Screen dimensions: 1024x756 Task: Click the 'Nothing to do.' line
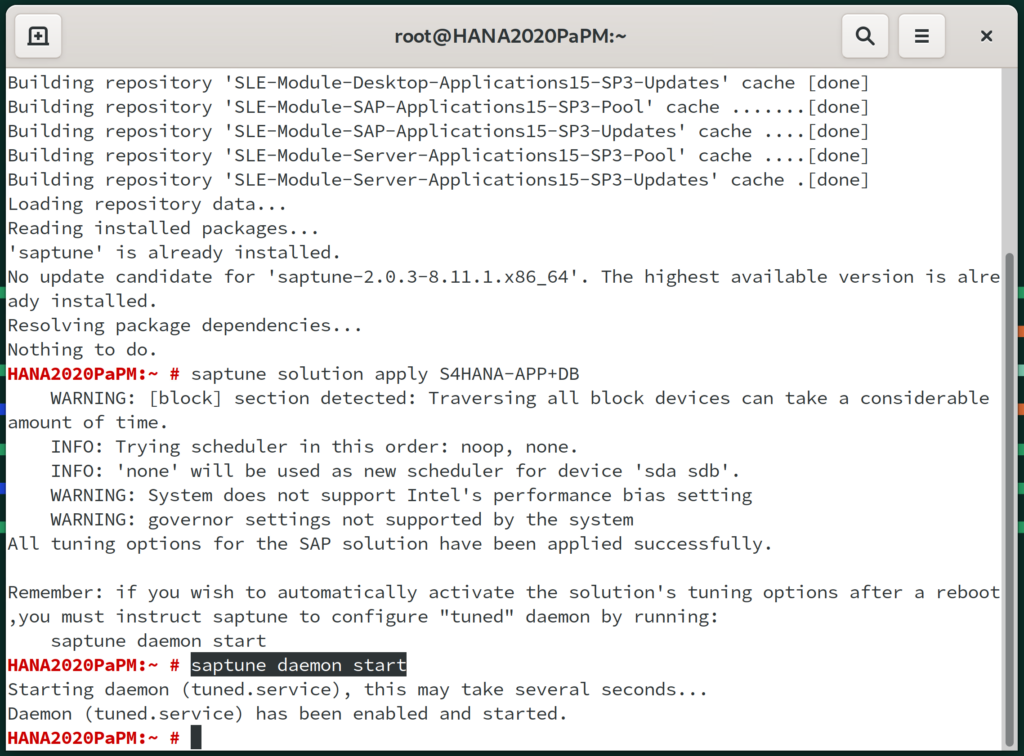[82, 350]
